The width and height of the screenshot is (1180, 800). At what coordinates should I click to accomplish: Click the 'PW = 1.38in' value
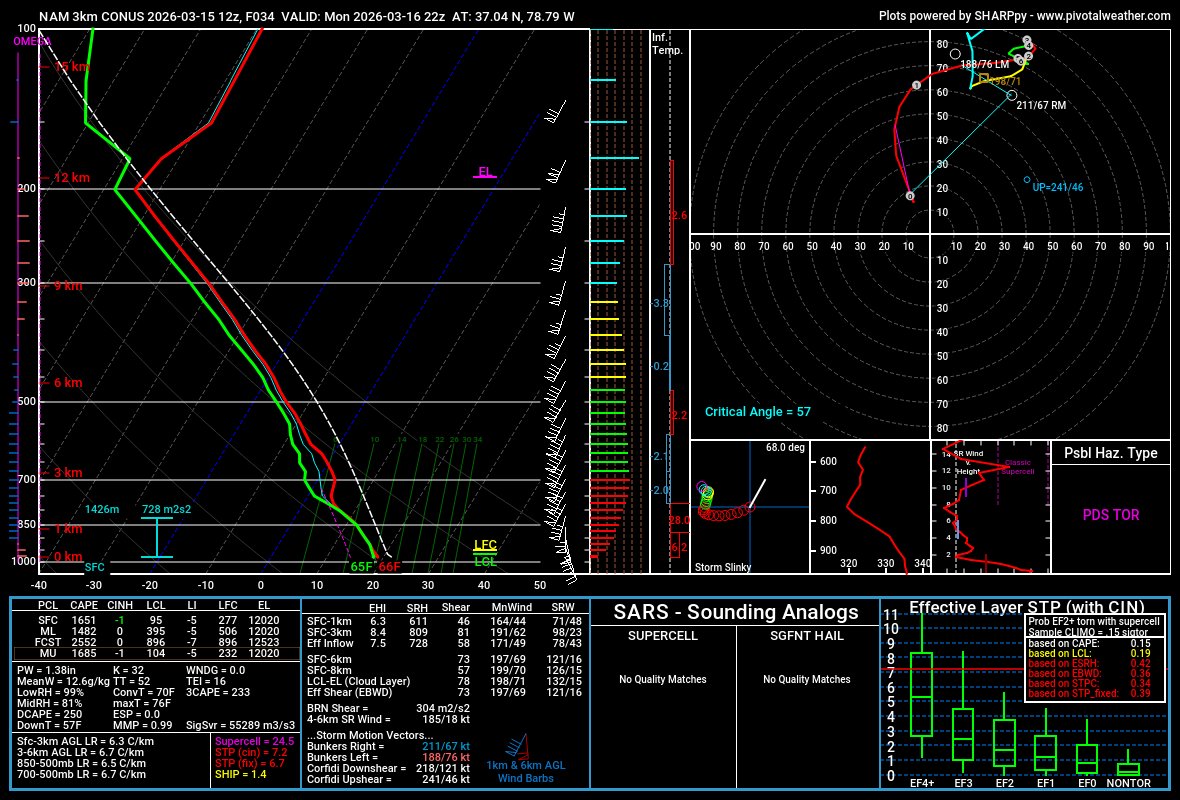[x=45, y=670]
